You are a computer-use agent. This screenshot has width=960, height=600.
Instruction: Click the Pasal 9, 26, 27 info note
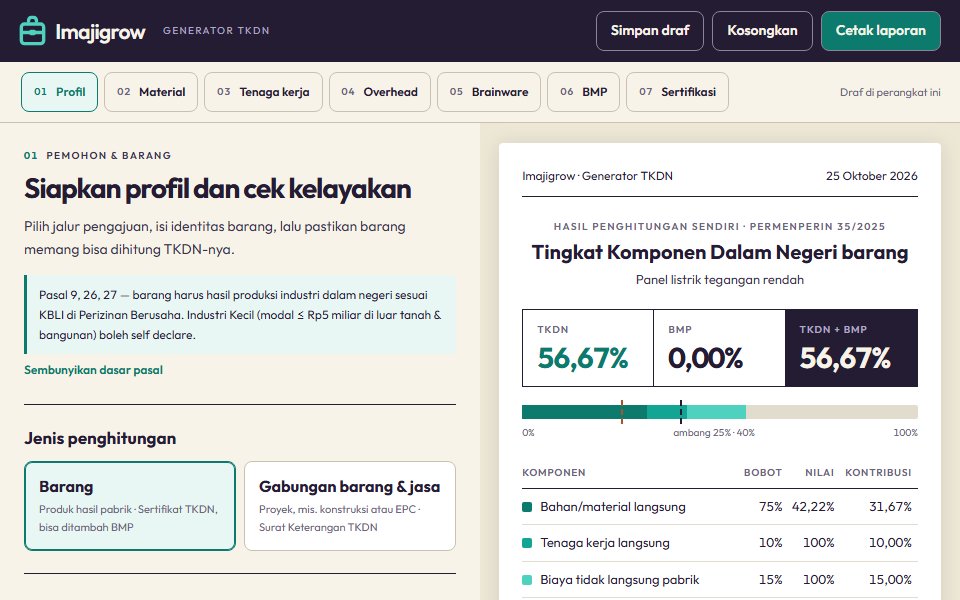[240, 315]
